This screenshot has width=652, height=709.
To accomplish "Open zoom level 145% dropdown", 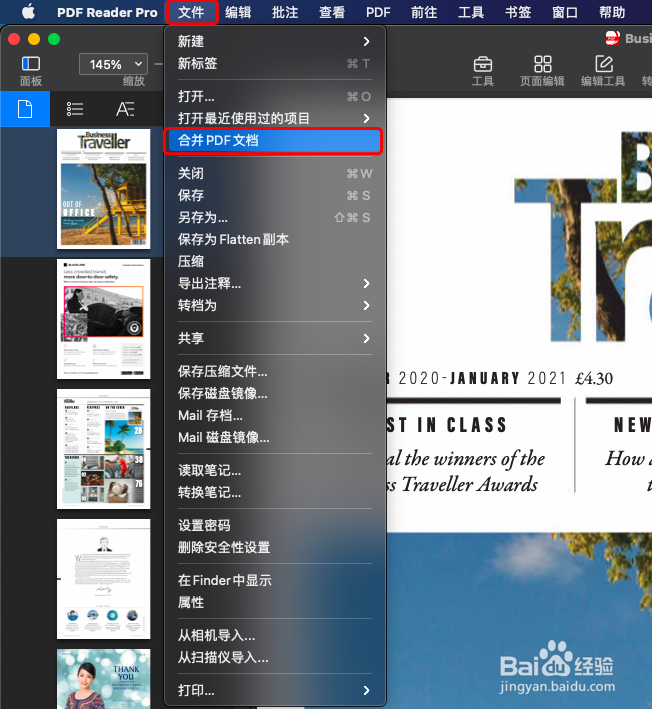I will click(113, 64).
